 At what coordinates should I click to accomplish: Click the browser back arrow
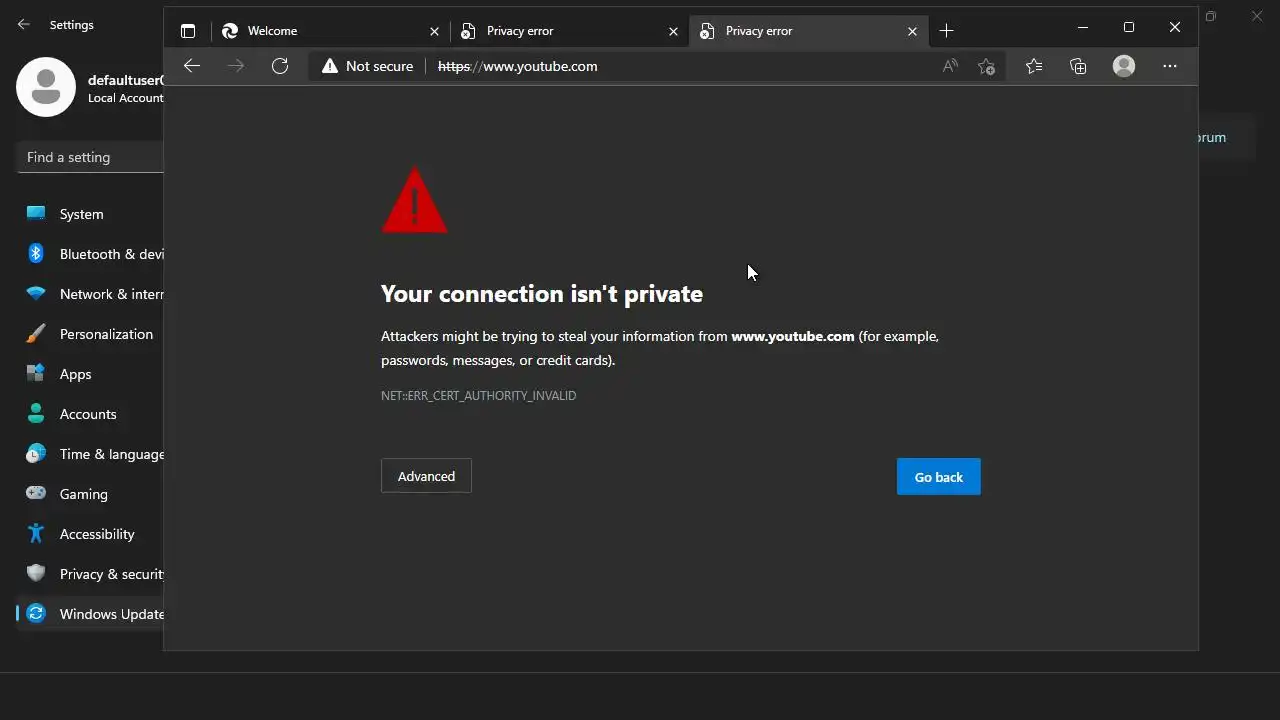coord(192,66)
